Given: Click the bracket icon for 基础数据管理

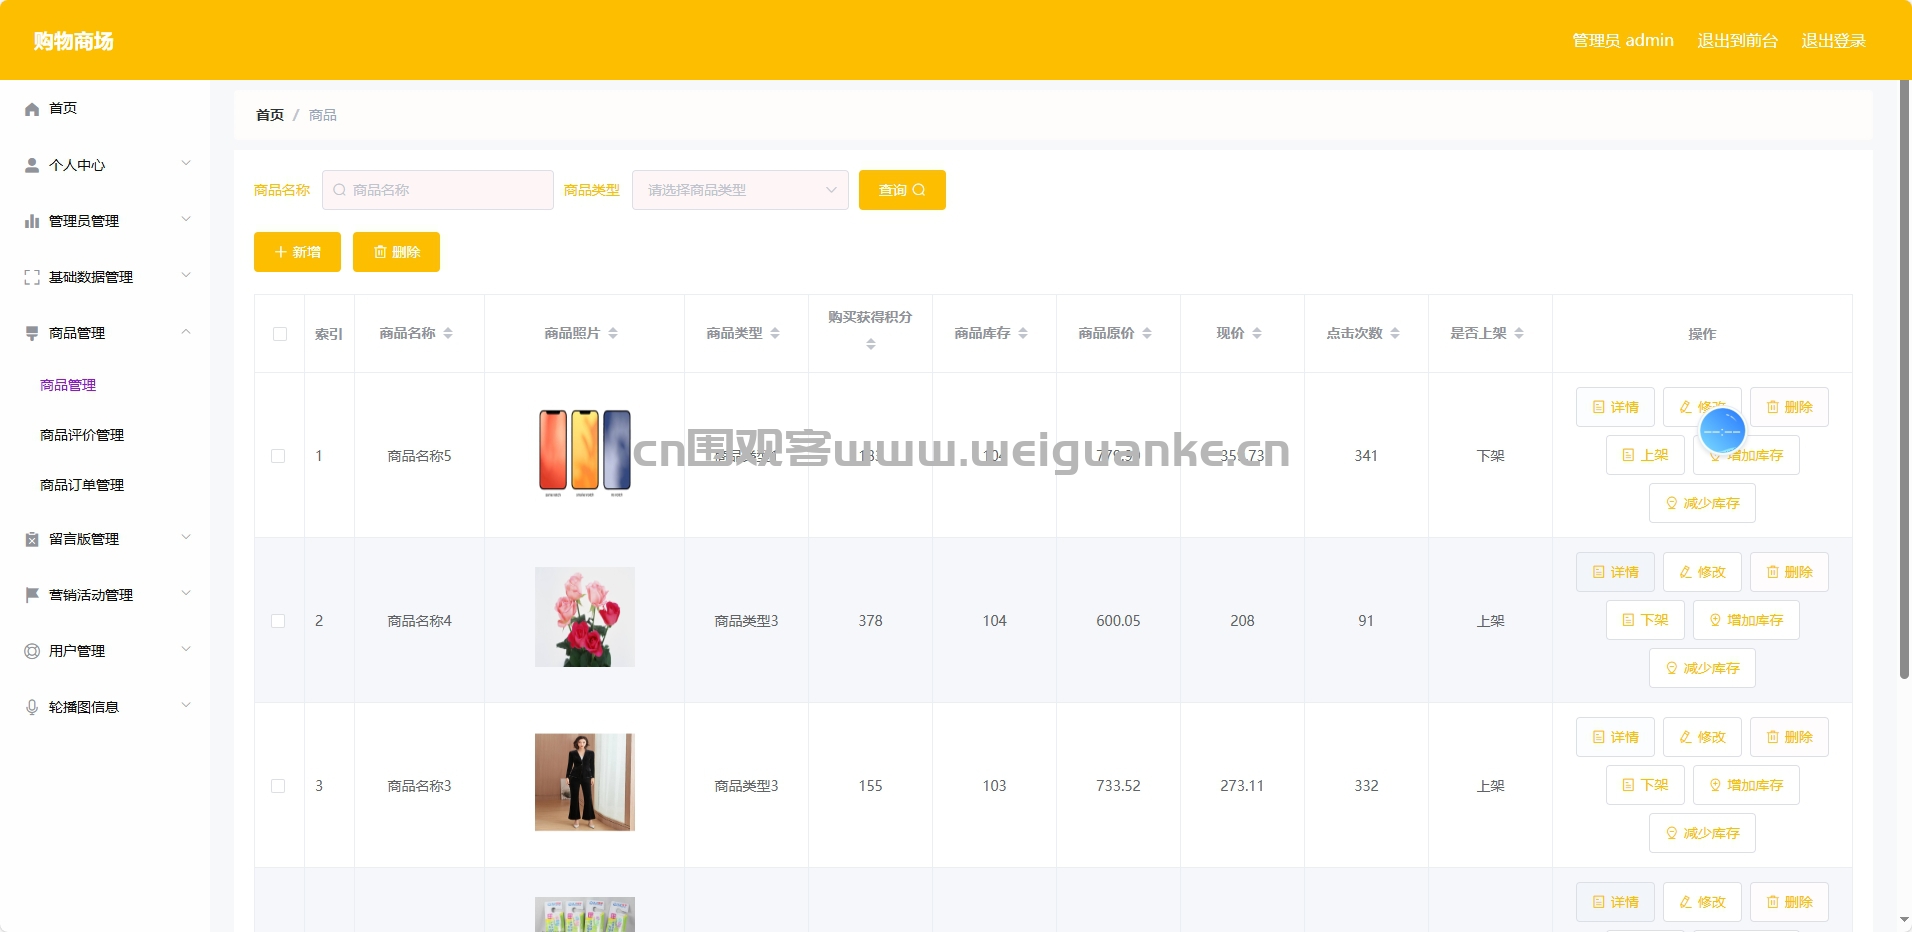Looking at the screenshot, I should click(x=32, y=277).
